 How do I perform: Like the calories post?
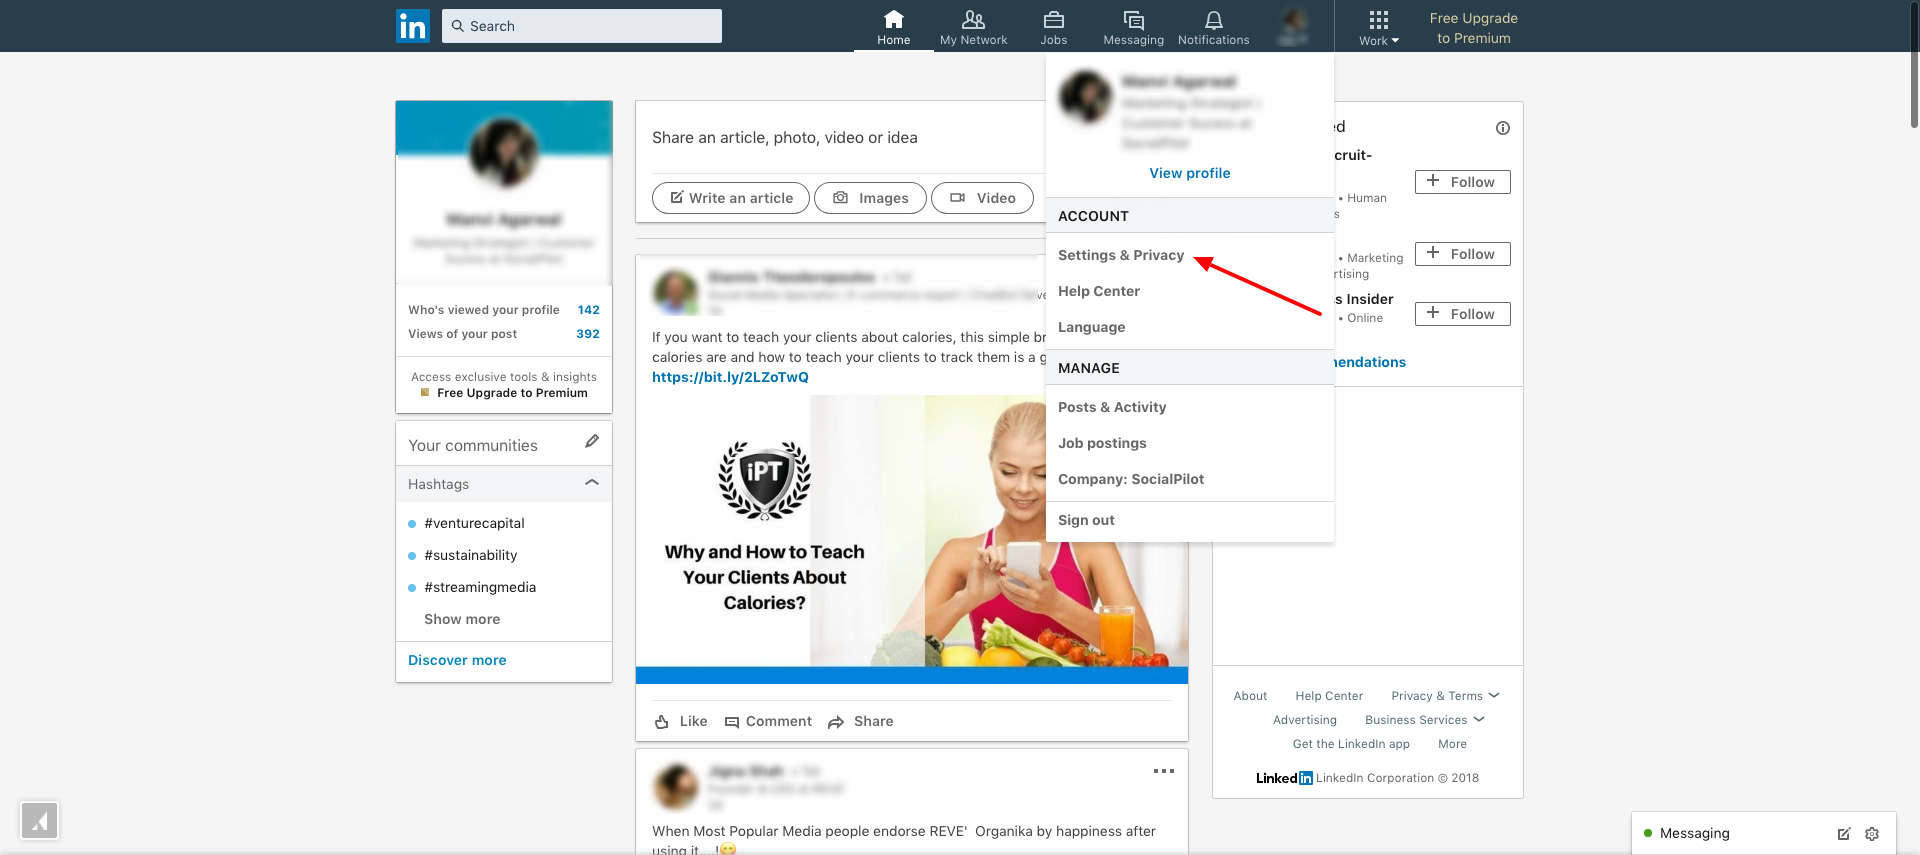coord(681,721)
